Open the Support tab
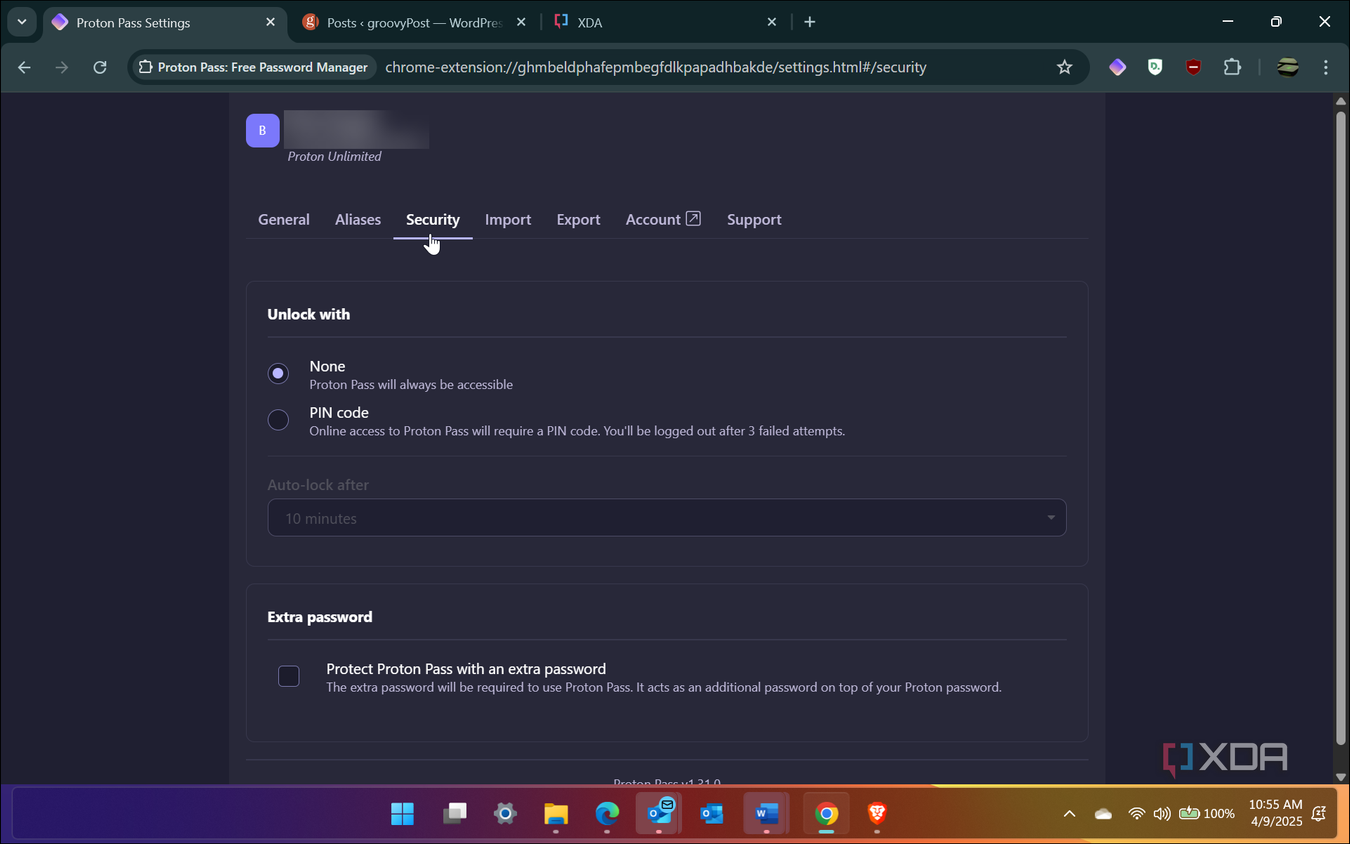1350x844 pixels. 754,219
